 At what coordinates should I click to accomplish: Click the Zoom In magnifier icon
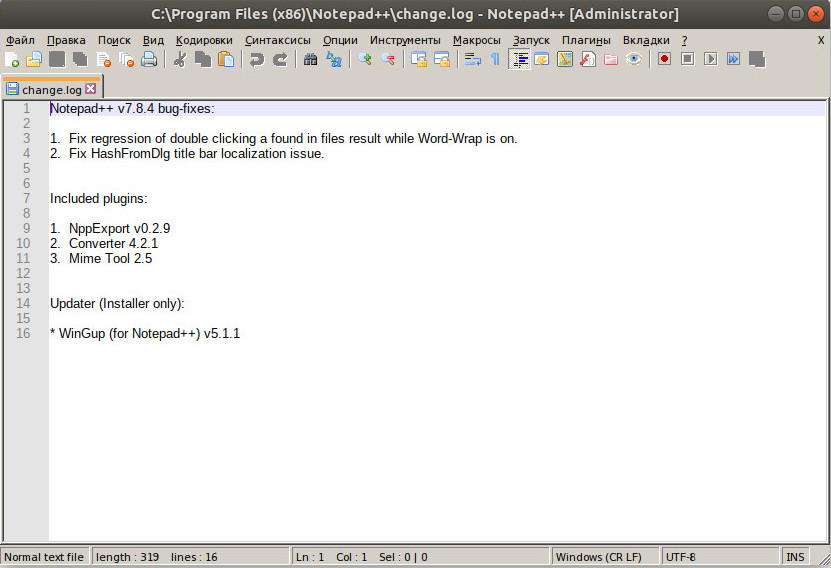[365, 59]
